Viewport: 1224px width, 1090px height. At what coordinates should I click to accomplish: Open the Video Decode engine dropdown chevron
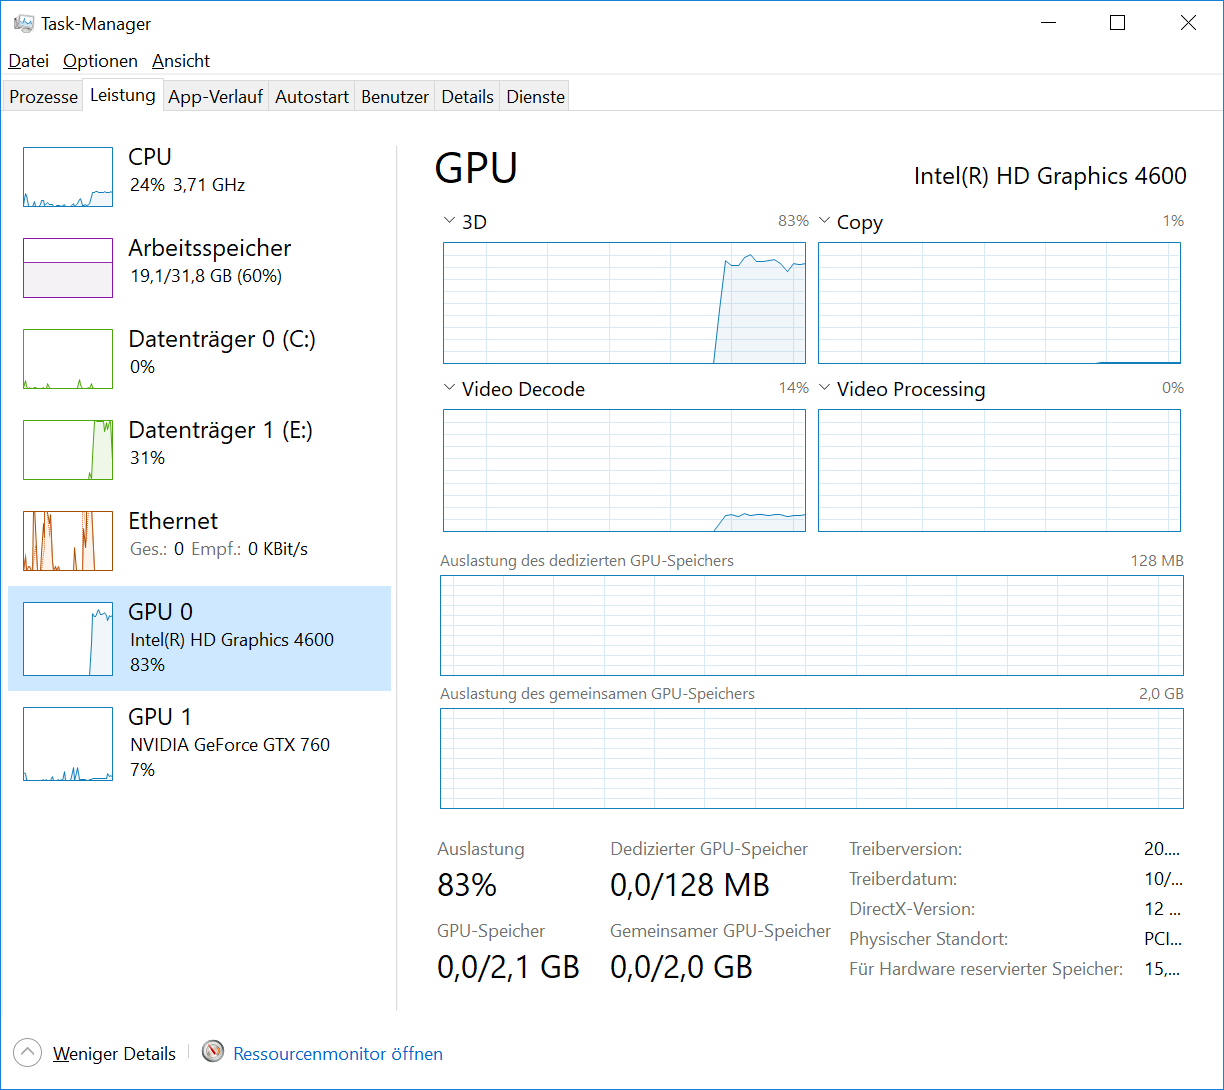(448, 388)
